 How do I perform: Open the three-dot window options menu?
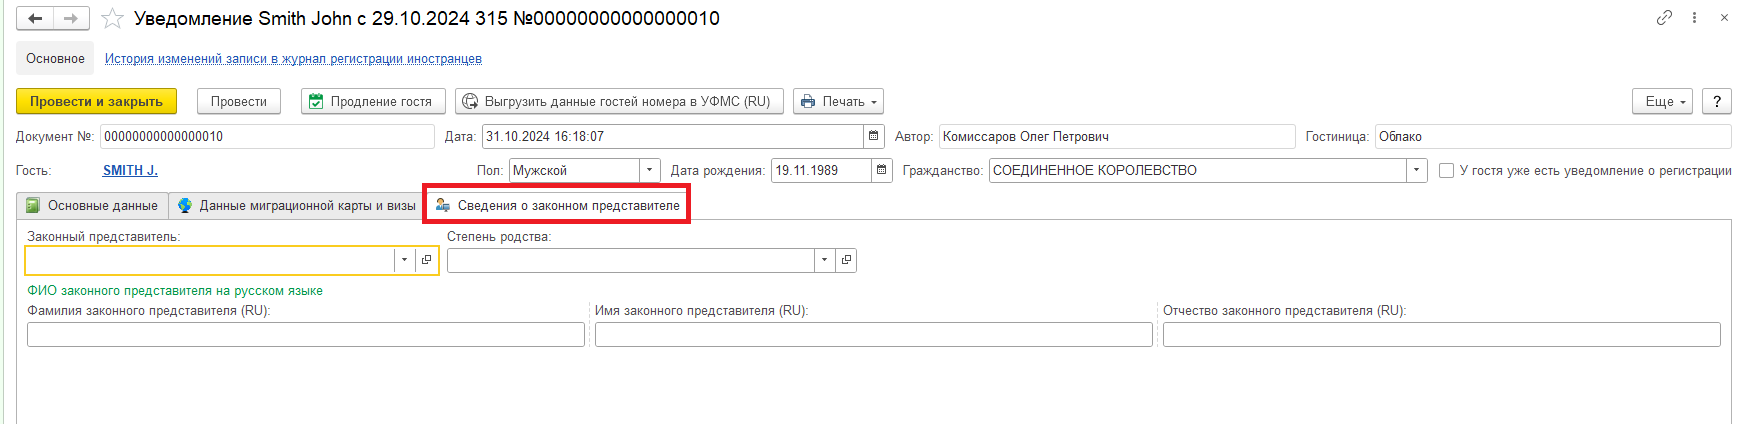point(1694,18)
